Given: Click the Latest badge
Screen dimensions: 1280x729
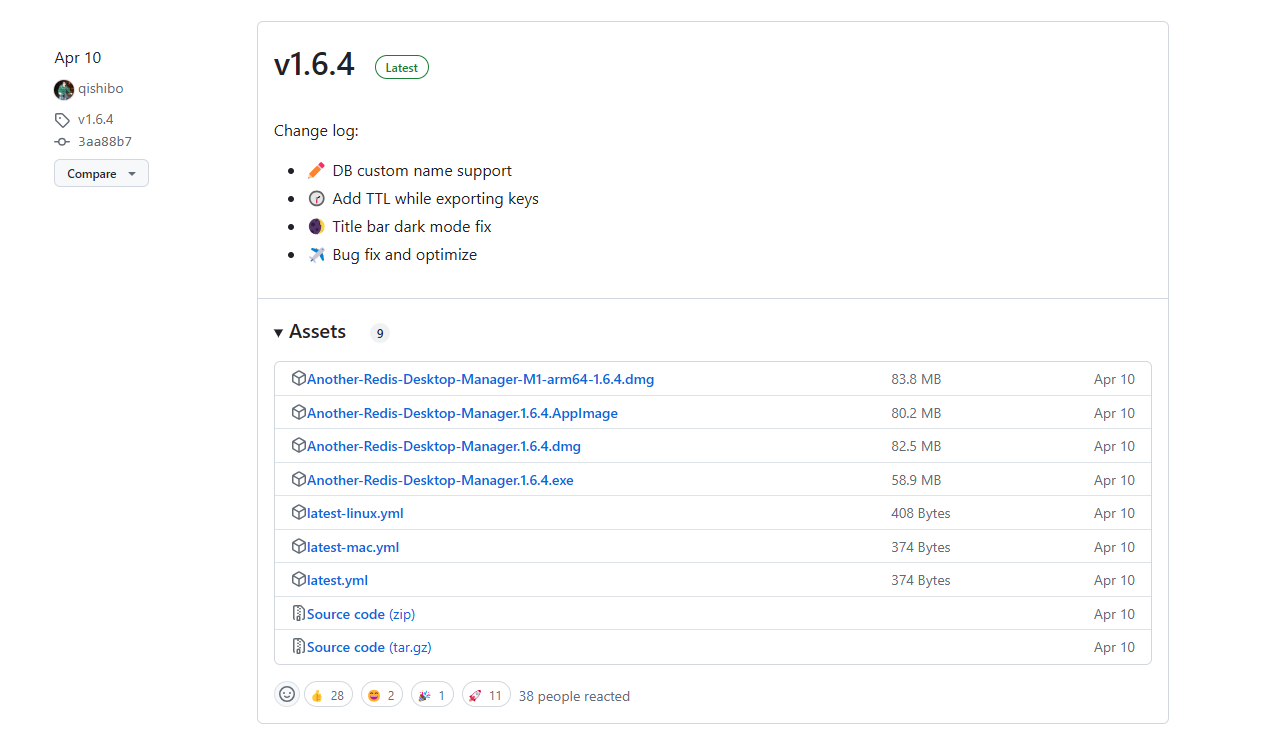Looking at the screenshot, I should point(402,68).
